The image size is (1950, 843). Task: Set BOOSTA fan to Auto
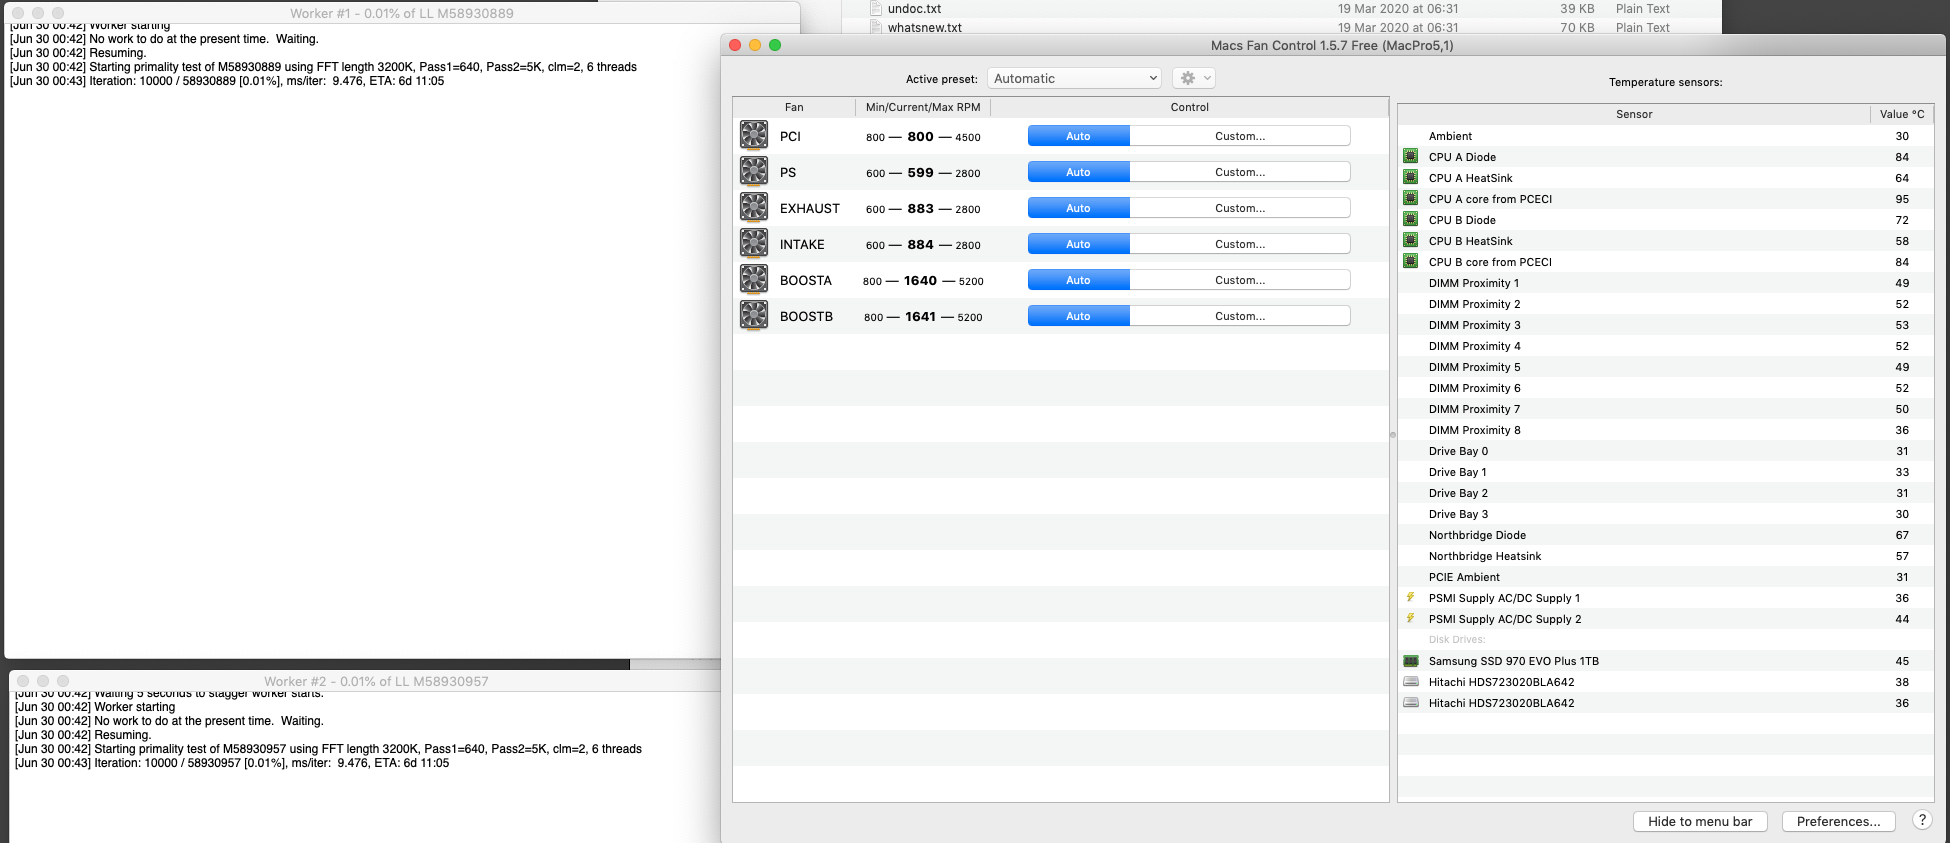(1078, 280)
